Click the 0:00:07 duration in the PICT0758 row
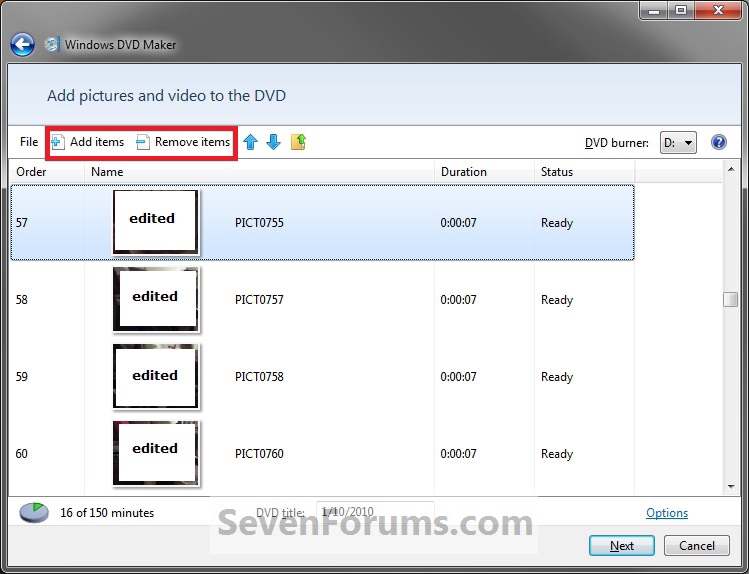 point(458,377)
